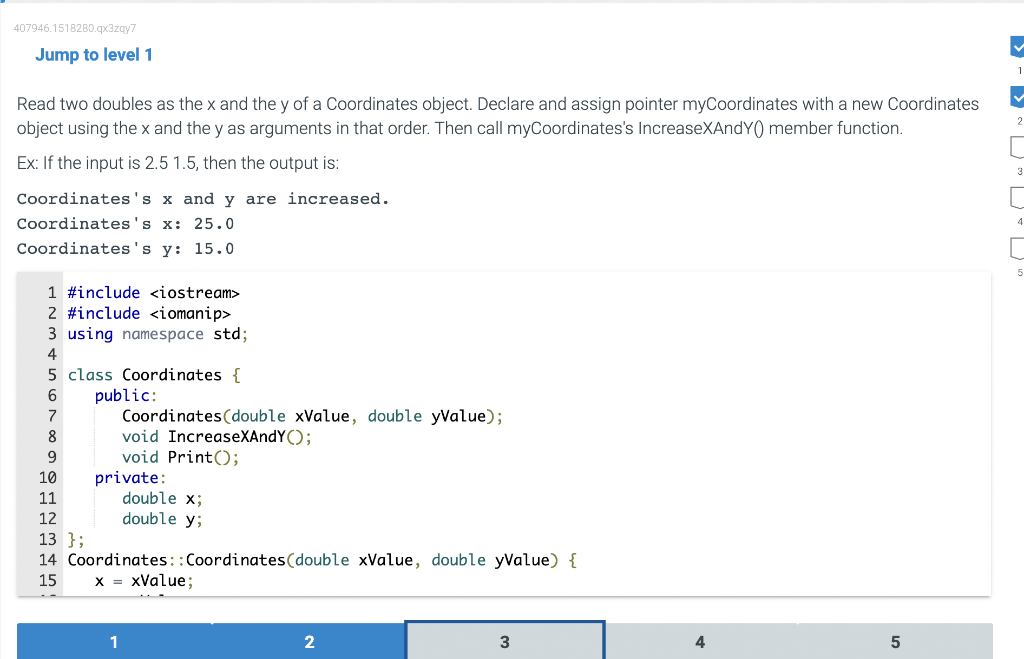Click the blue level 2 progress bar segment

click(309, 641)
